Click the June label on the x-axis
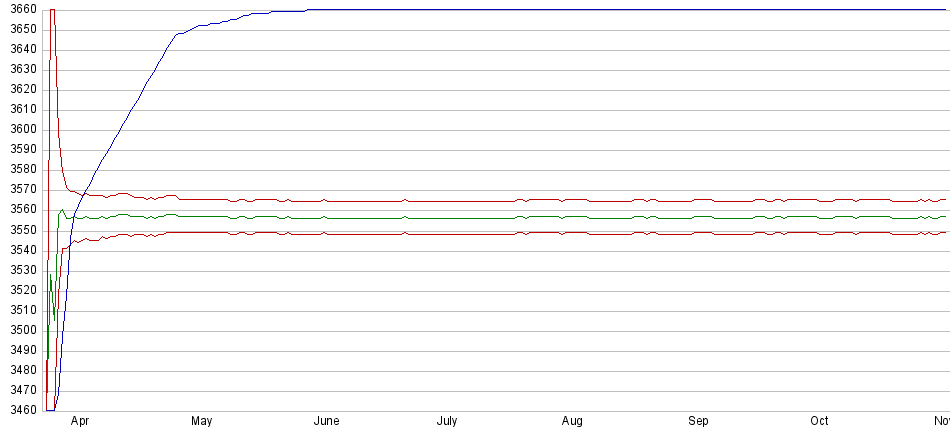This screenshot has width=950, height=435. [x=326, y=422]
